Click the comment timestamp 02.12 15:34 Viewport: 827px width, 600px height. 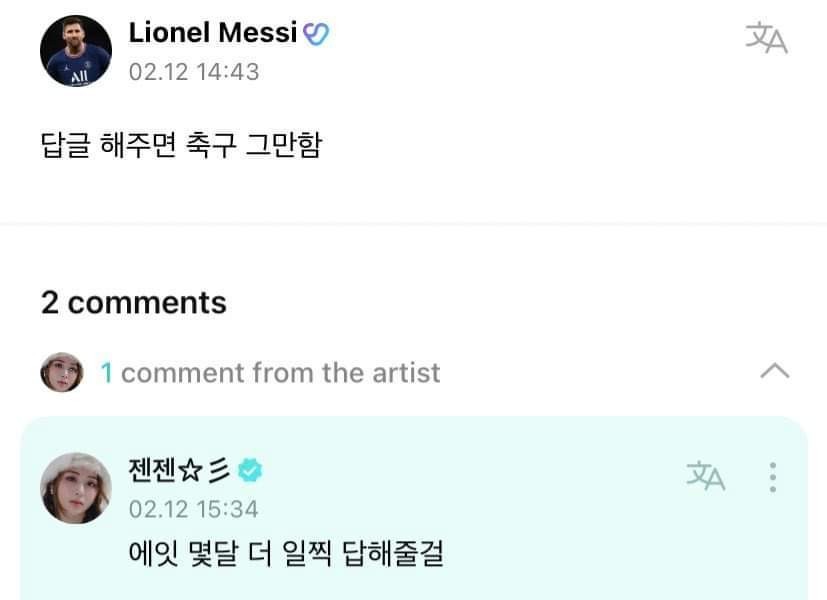193,509
